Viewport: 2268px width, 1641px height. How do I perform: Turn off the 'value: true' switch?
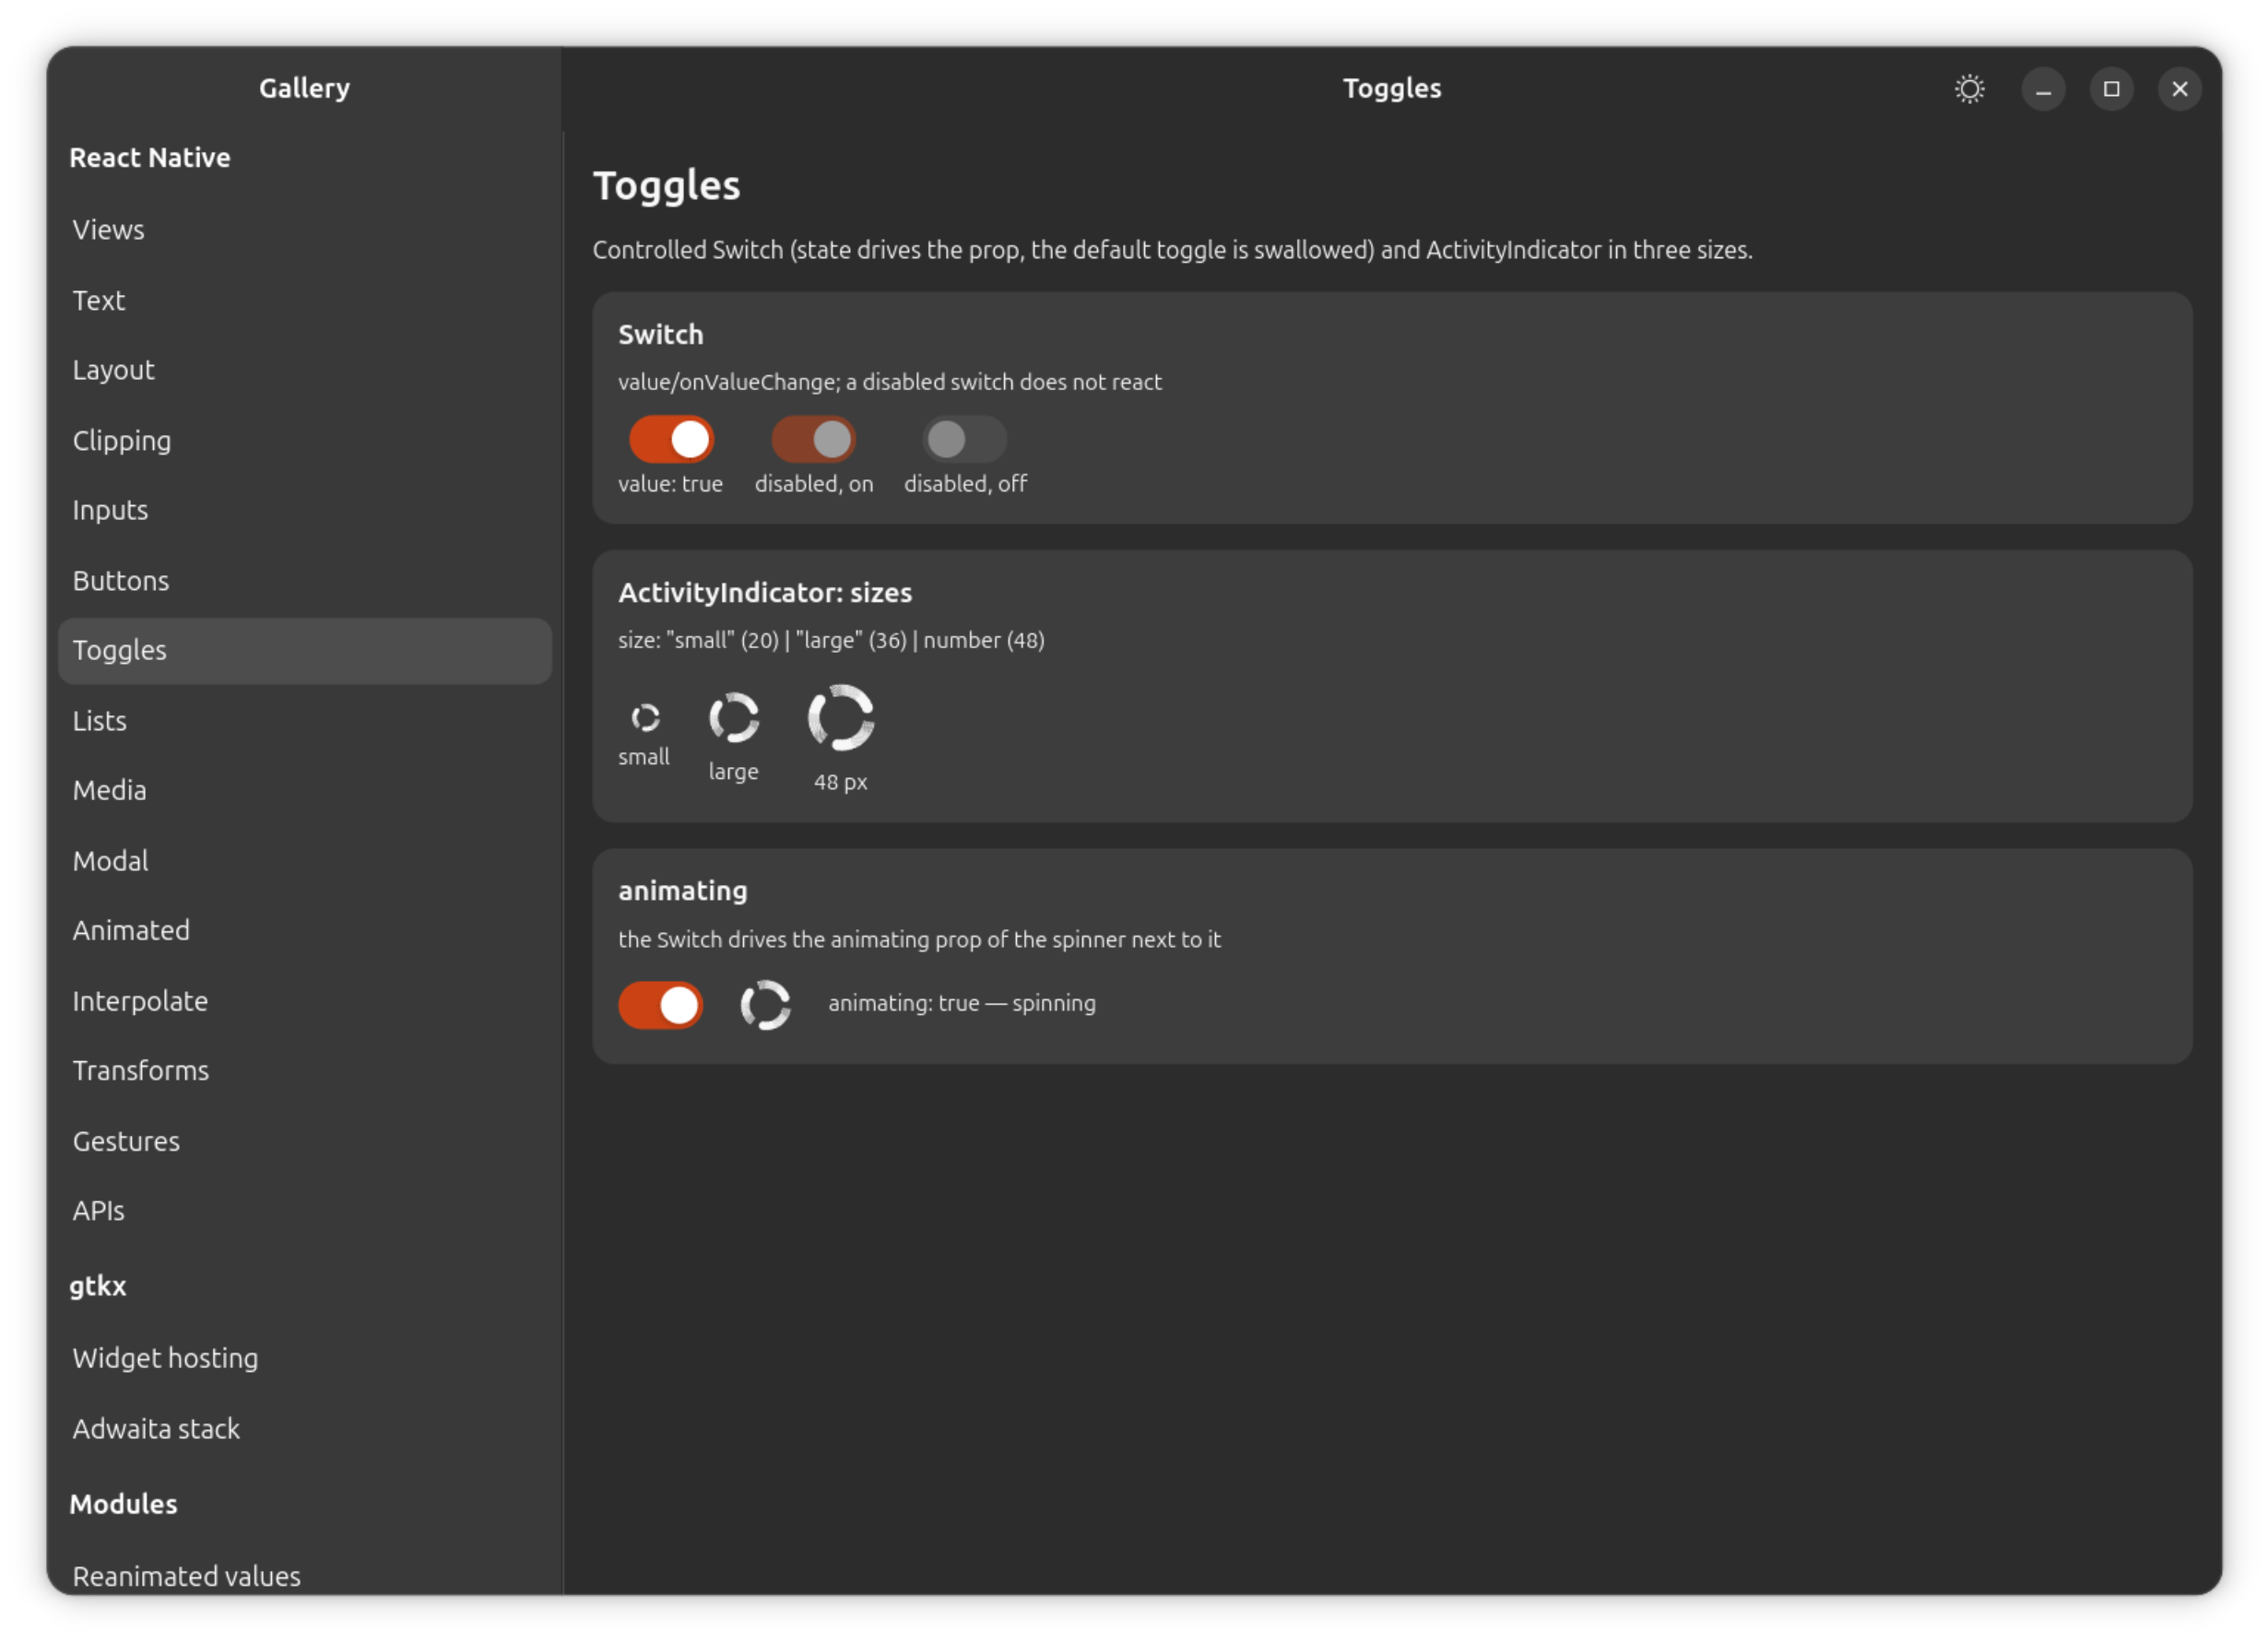coord(671,439)
